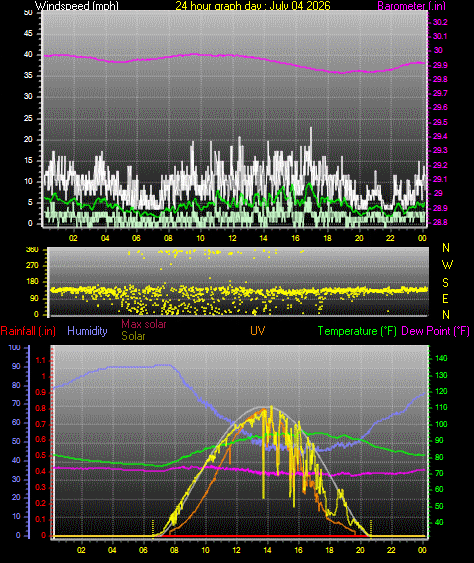Select the 29.9 barometer scale value
Image resolution: width=474 pixels, height=563 pixels.
tap(440, 65)
